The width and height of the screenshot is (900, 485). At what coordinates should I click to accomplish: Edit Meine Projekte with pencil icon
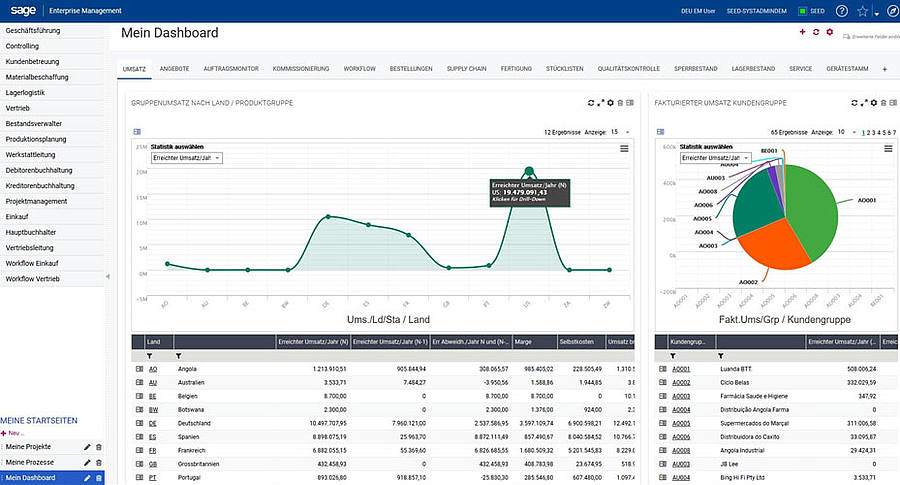87,447
